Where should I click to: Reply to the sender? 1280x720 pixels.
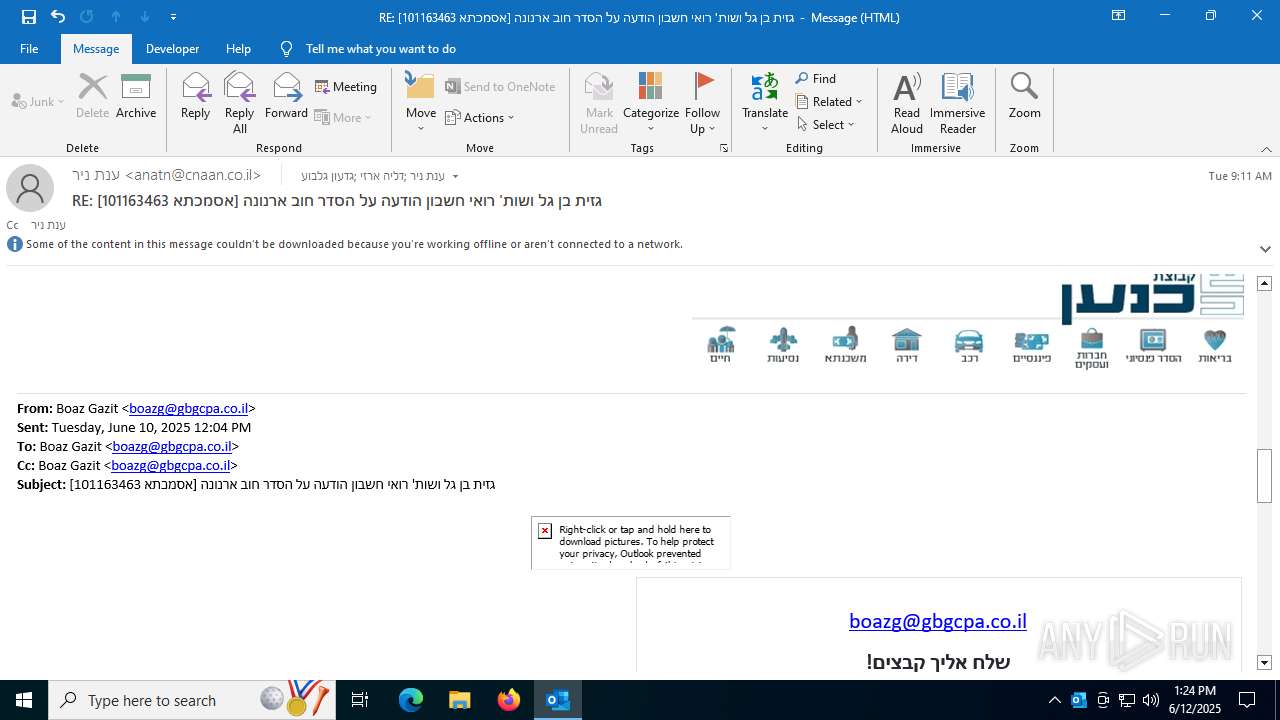pos(195,97)
